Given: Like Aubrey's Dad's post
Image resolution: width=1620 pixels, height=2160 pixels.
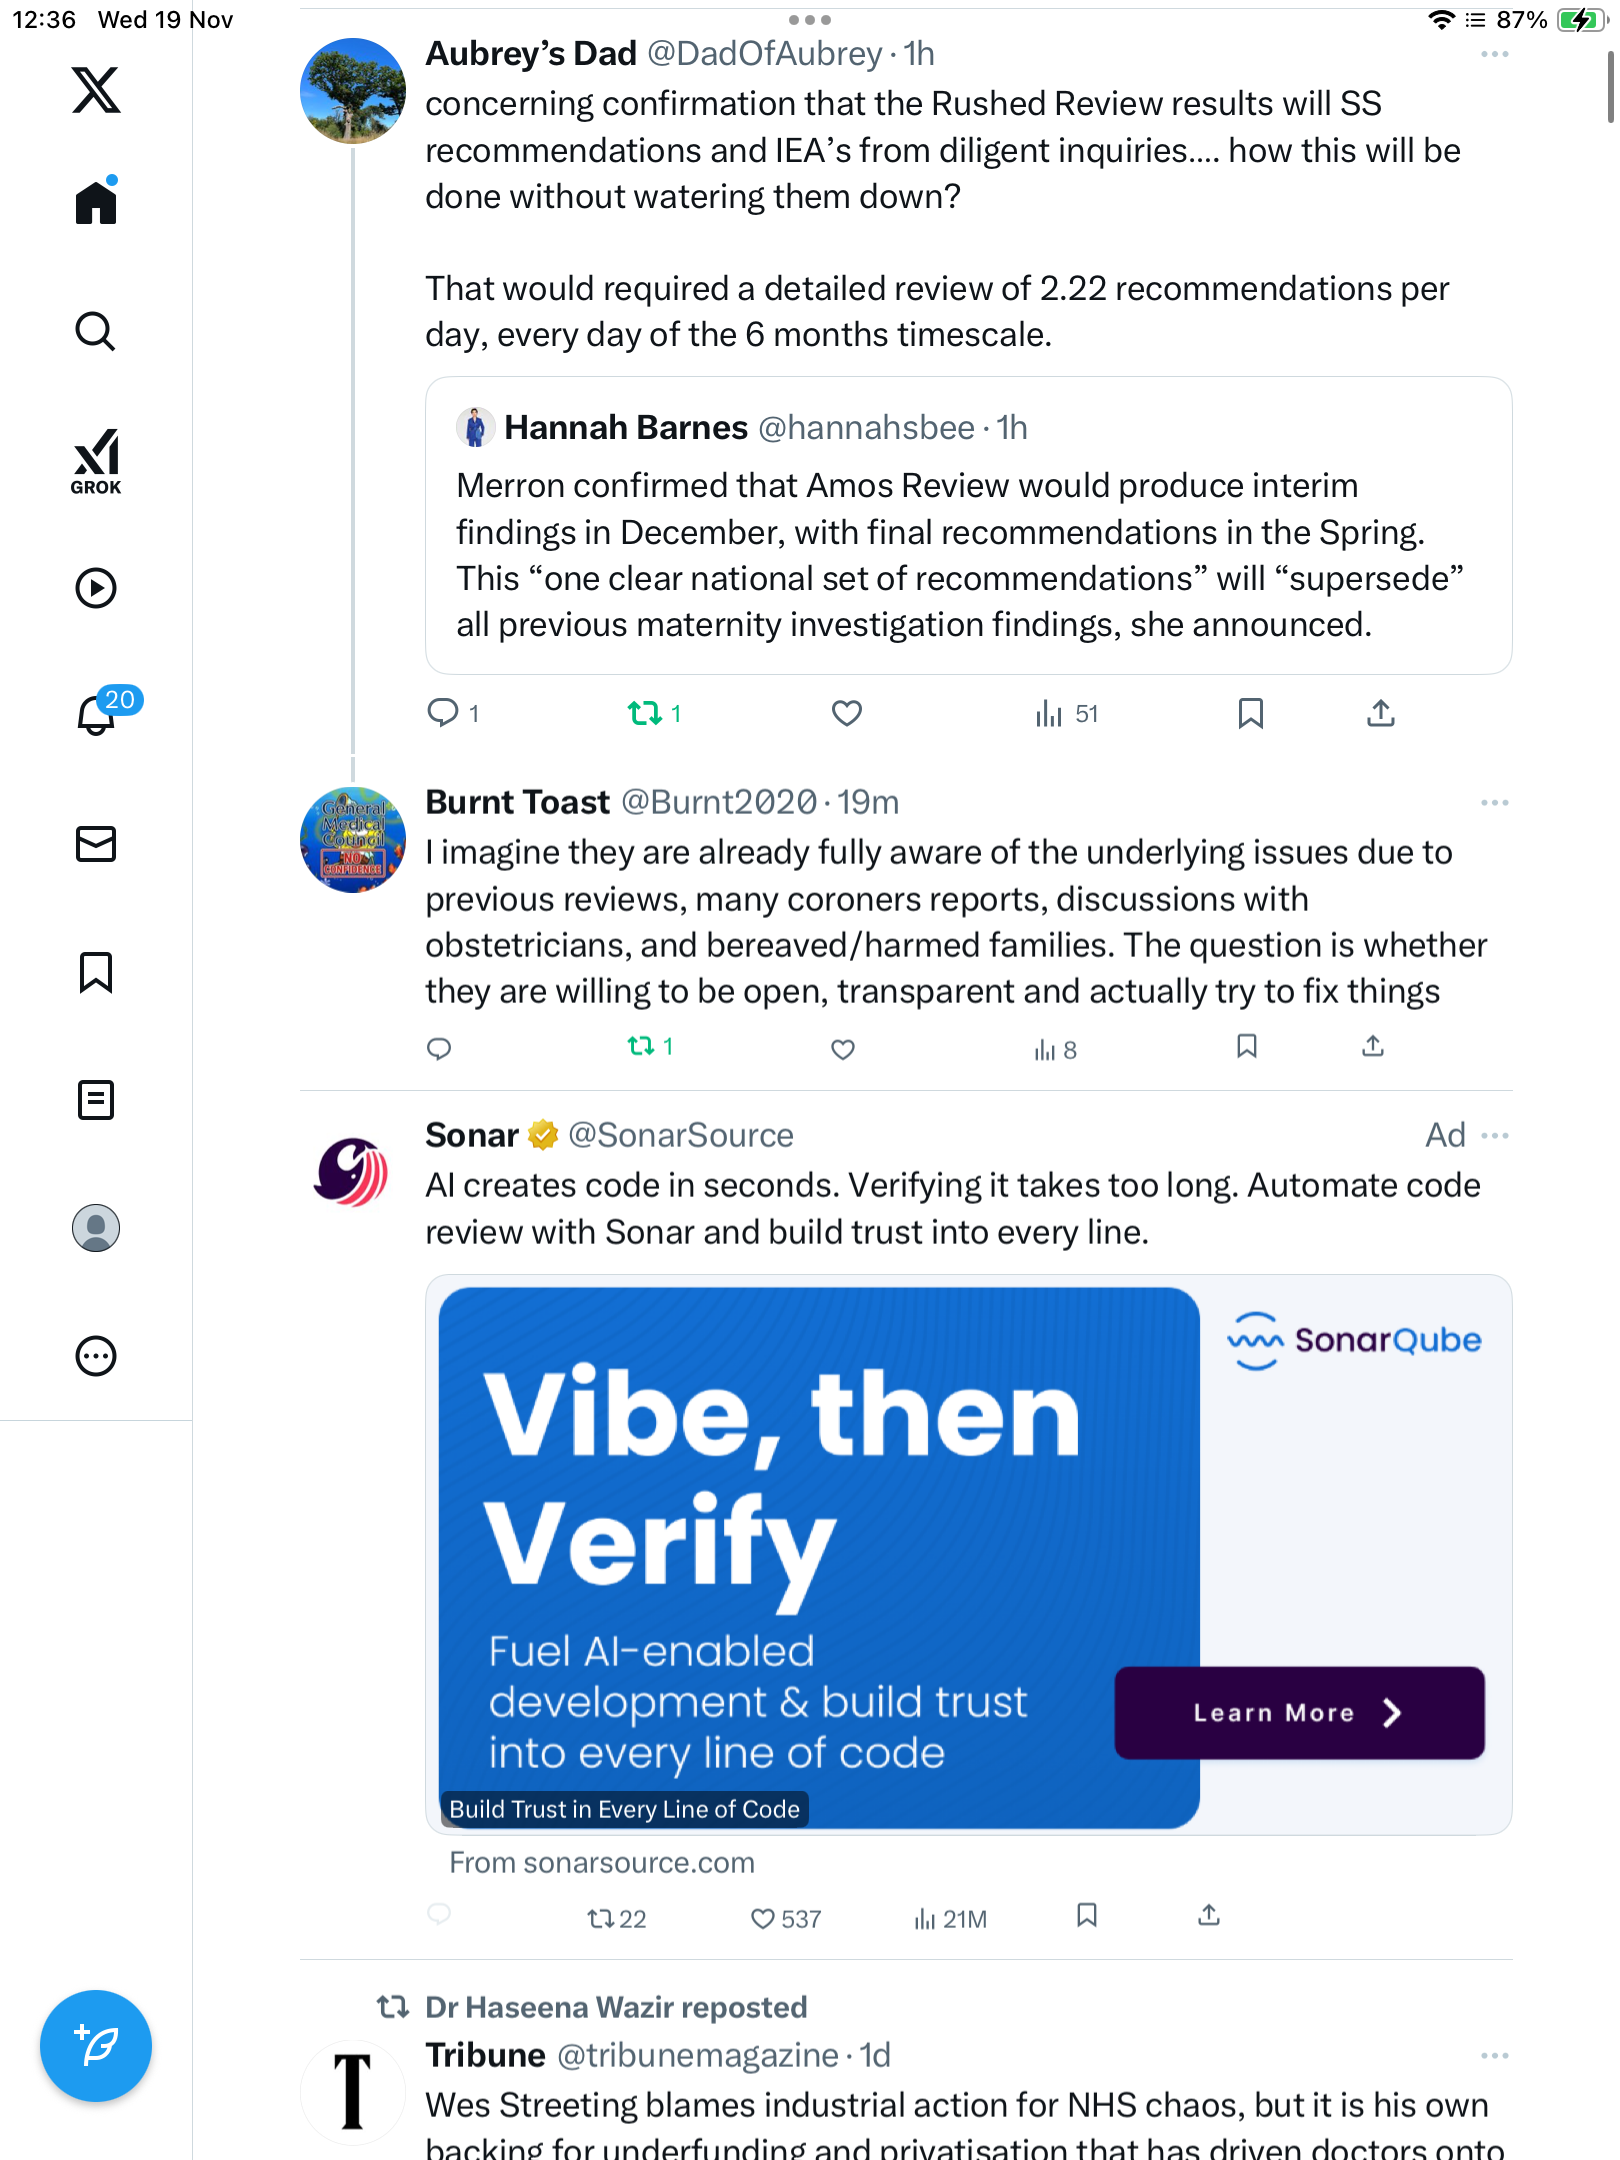Looking at the screenshot, I should click(x=846, y=713).
